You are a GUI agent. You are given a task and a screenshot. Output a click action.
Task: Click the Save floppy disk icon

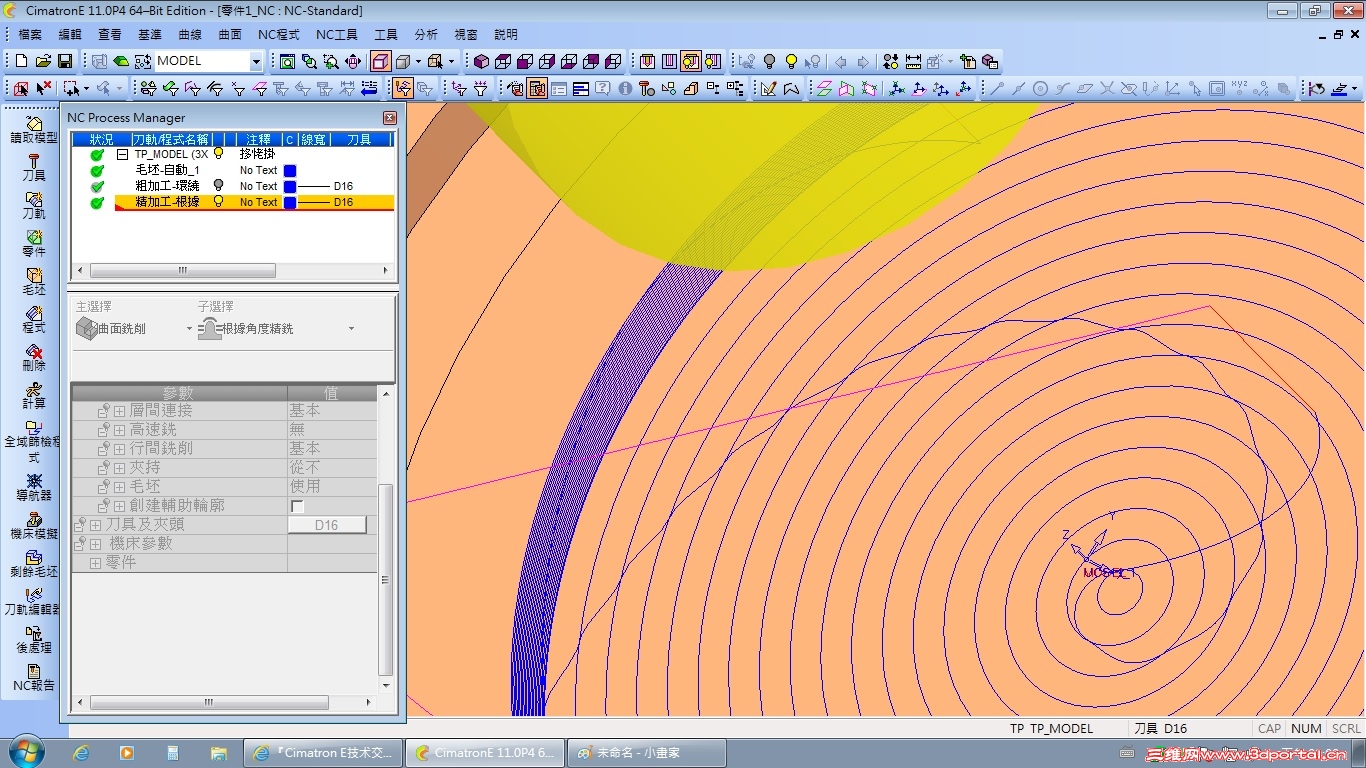65,61
